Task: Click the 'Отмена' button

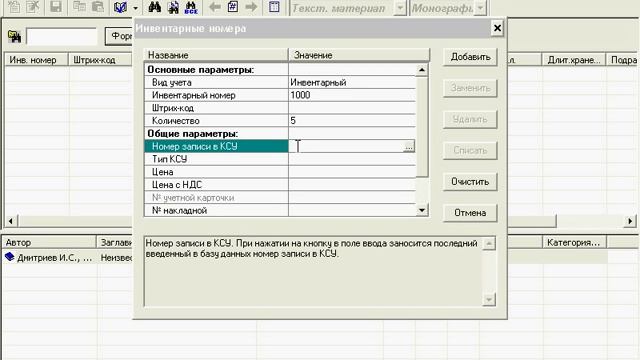Action: tap(470, 213)
